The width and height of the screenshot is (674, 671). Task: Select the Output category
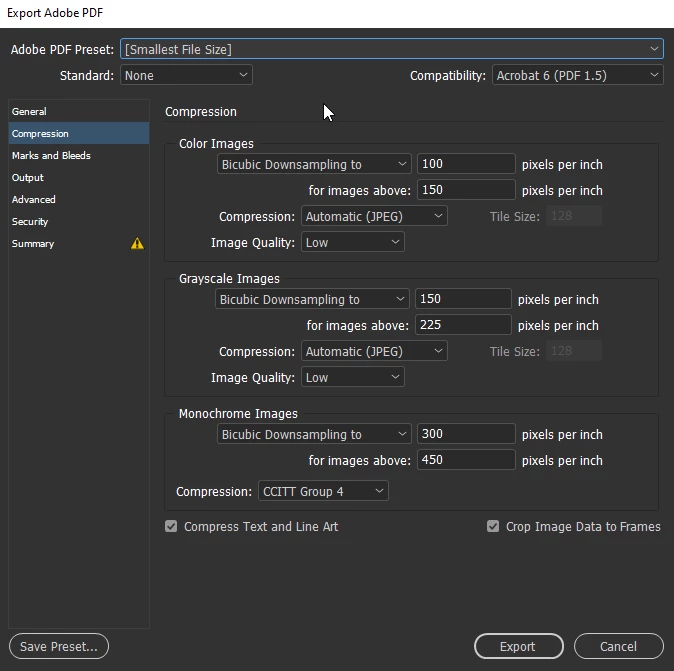click(79, 178)
